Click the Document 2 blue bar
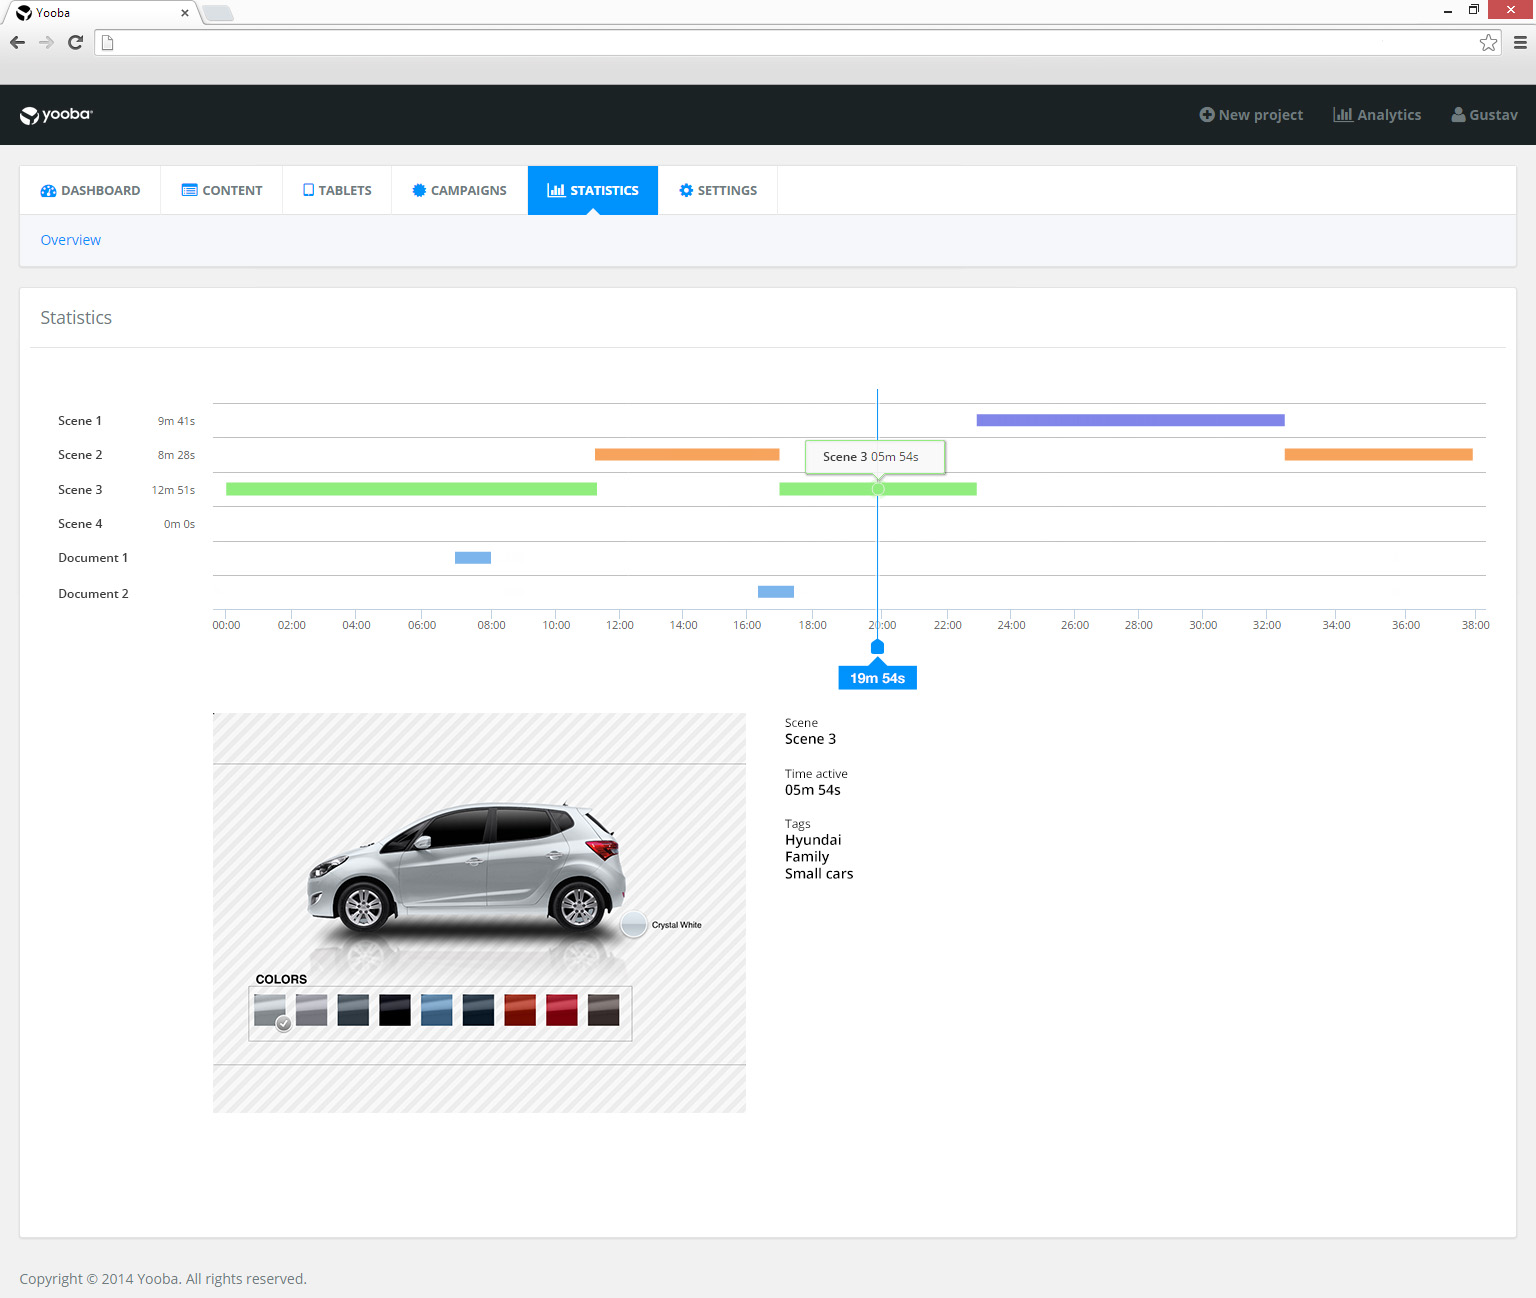This screenshot has height=1298, width=1536. 776,592
